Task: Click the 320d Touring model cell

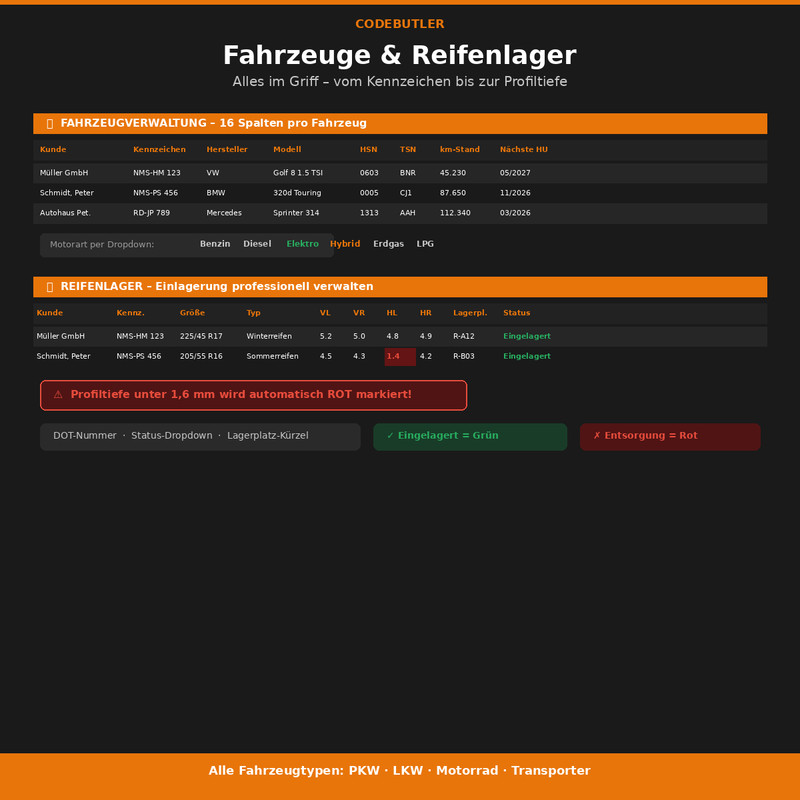Action: (297, 193)
